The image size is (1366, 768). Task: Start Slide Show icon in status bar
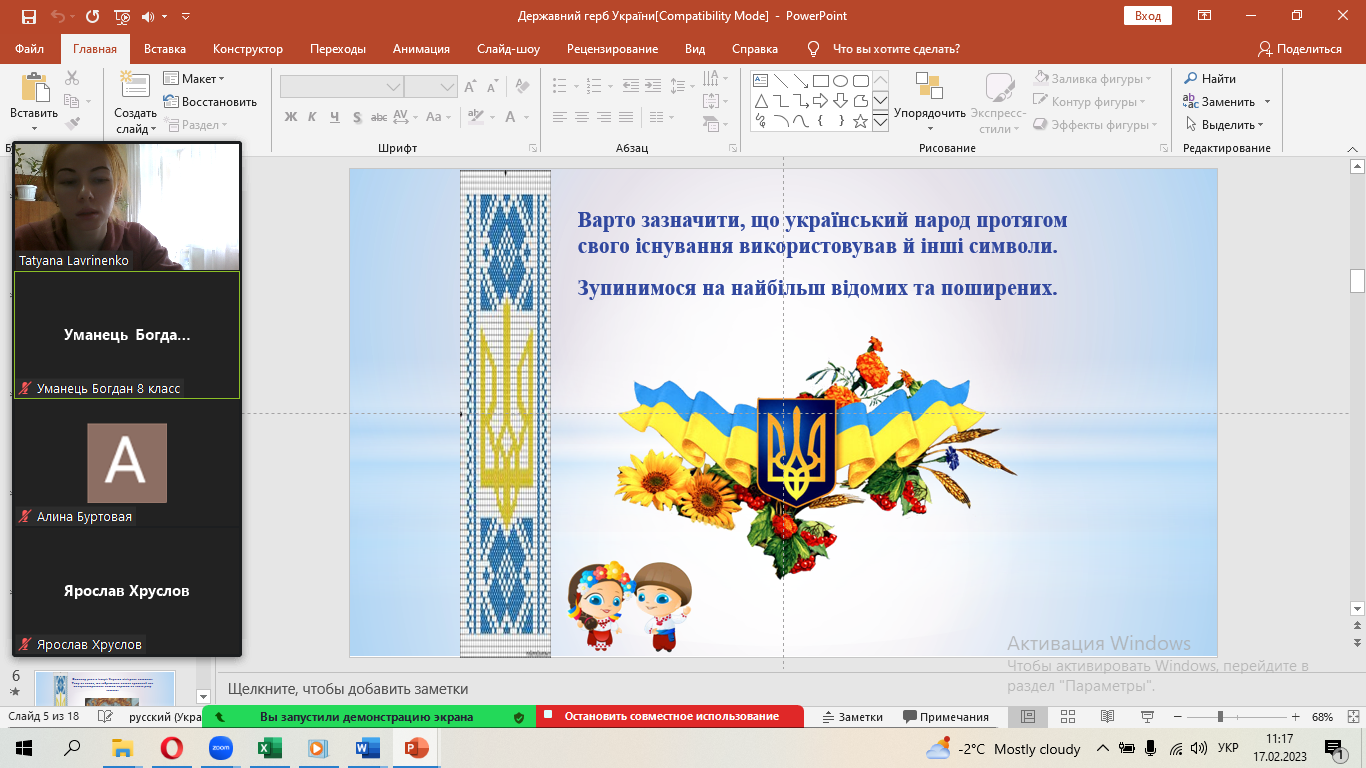click(x=1147, y=717)
